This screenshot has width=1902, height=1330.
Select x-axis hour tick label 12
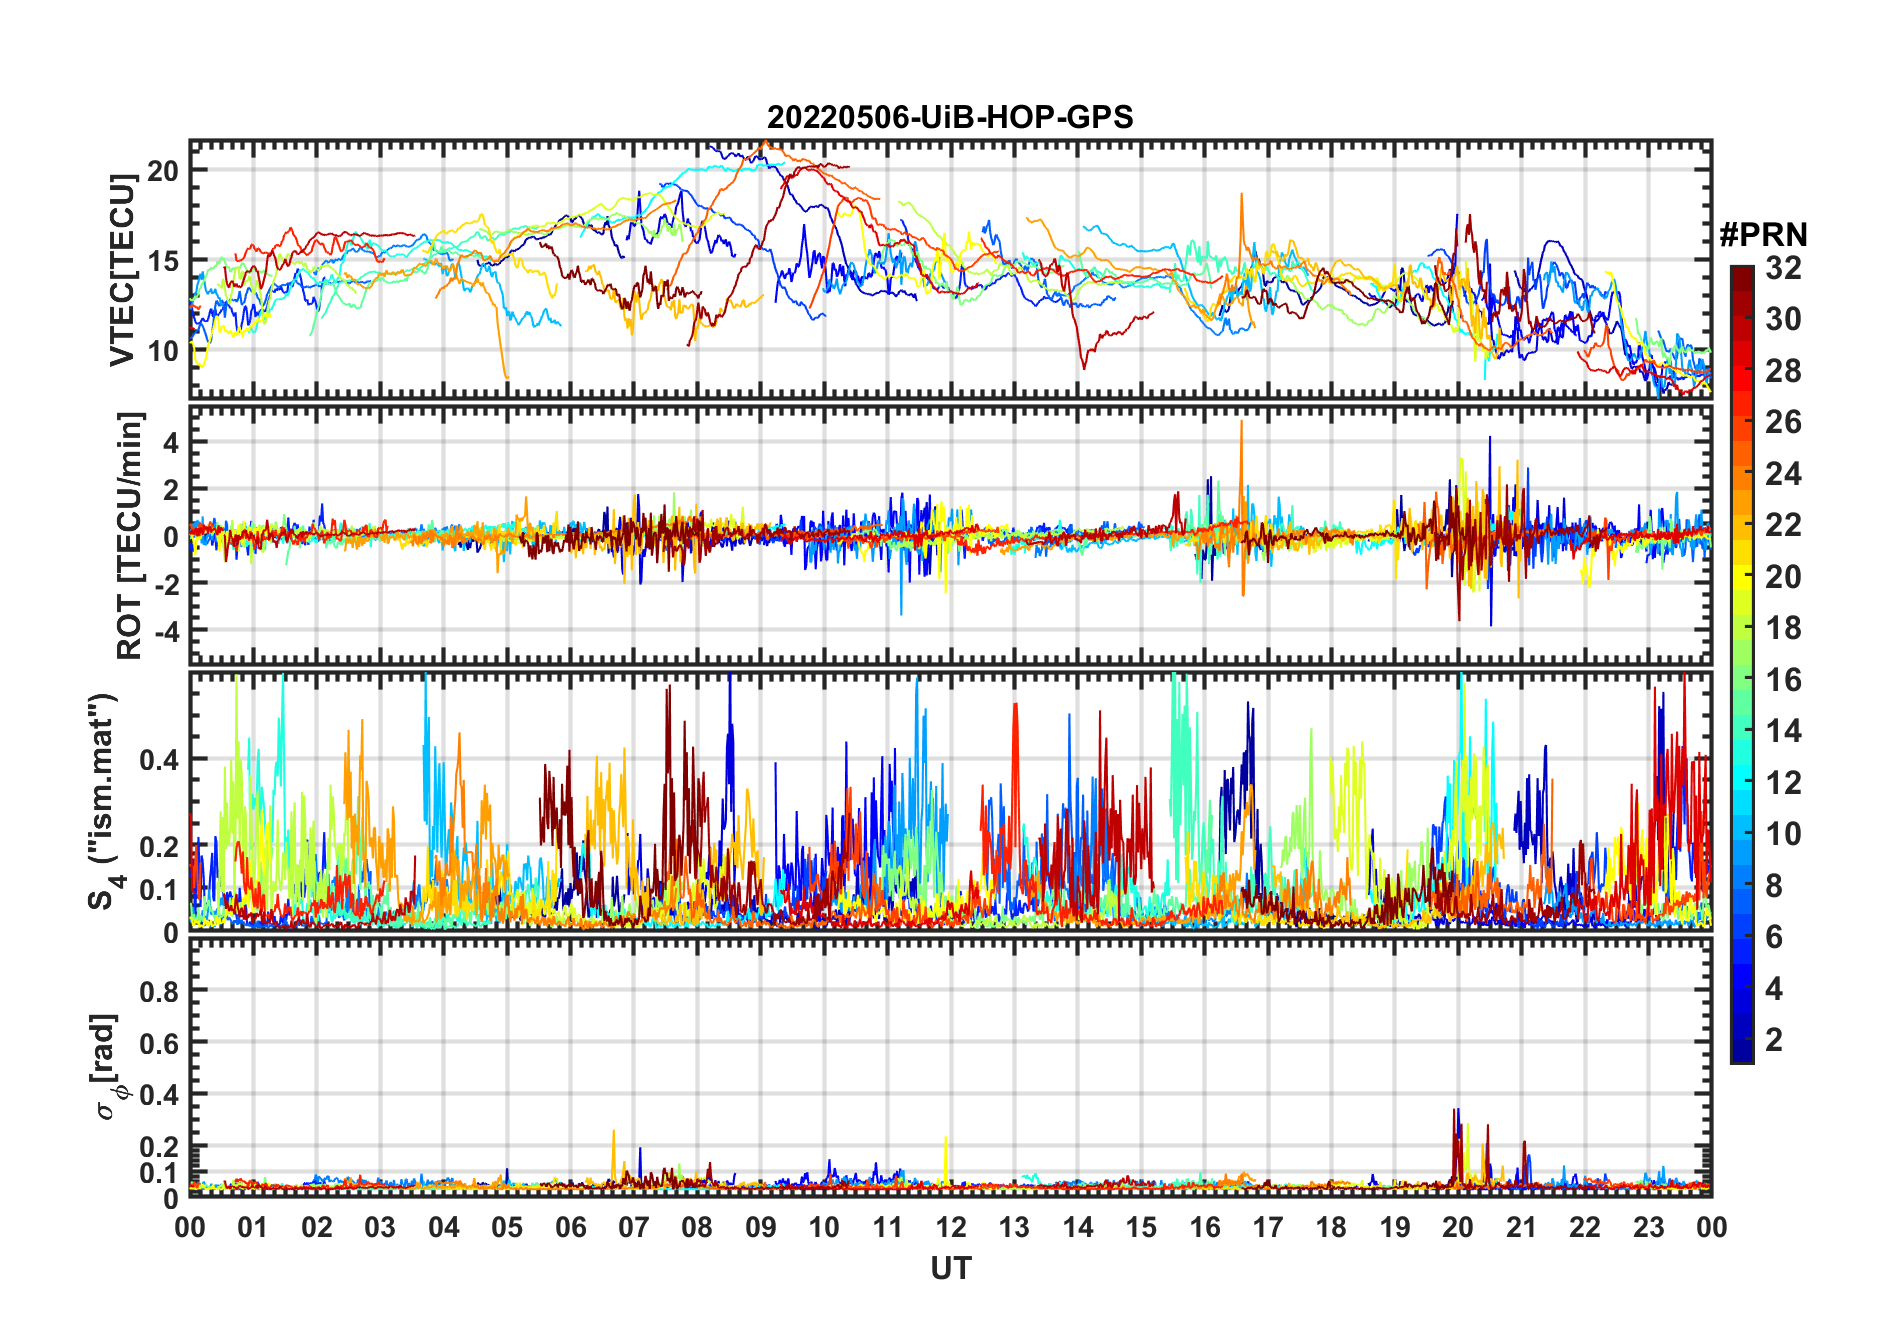coord(950,1227)
